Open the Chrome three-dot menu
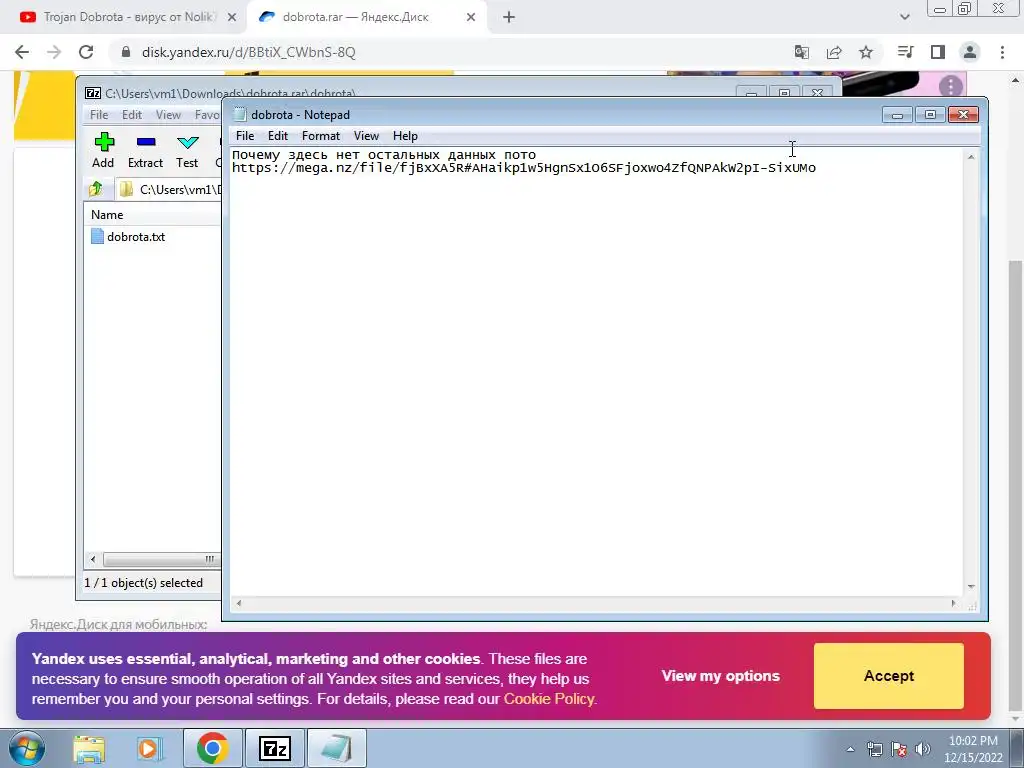This screenshot has height=768, width=1024. coord(1002,52)
